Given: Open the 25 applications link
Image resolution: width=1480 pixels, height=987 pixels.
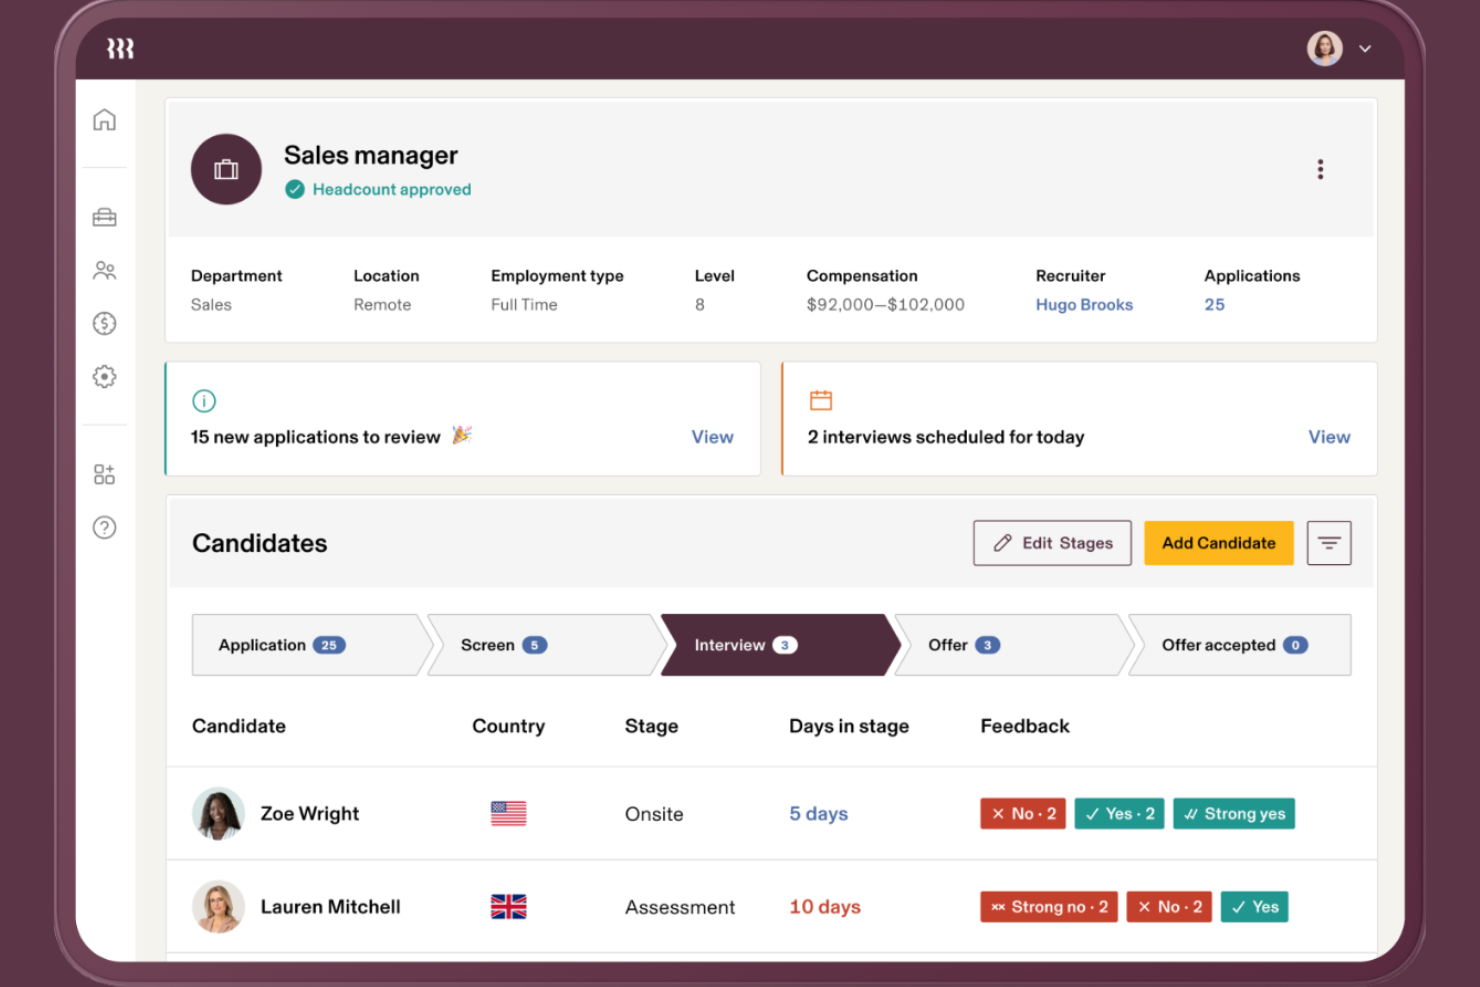Looking at the screenshot, I should coord(1214,304).
